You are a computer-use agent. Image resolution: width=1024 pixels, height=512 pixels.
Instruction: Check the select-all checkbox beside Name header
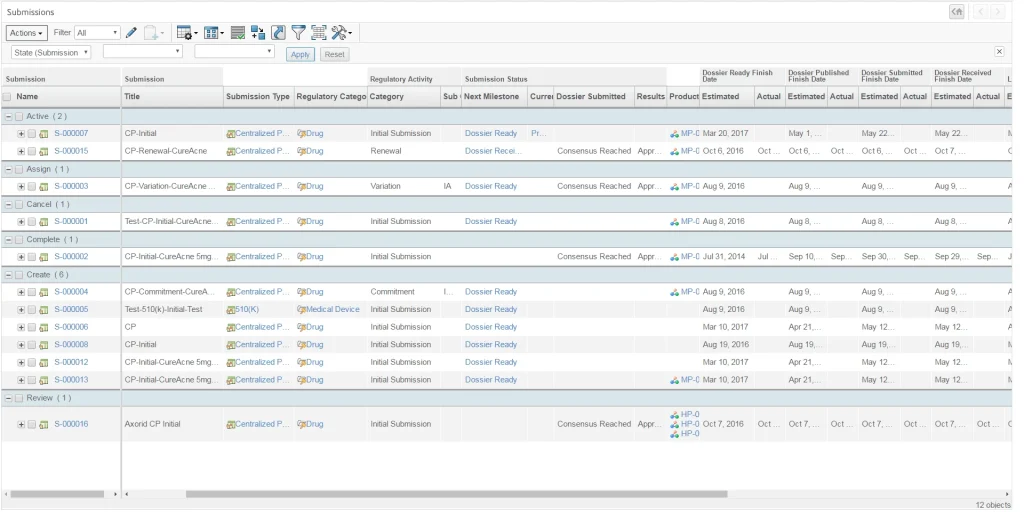(7, 97)
